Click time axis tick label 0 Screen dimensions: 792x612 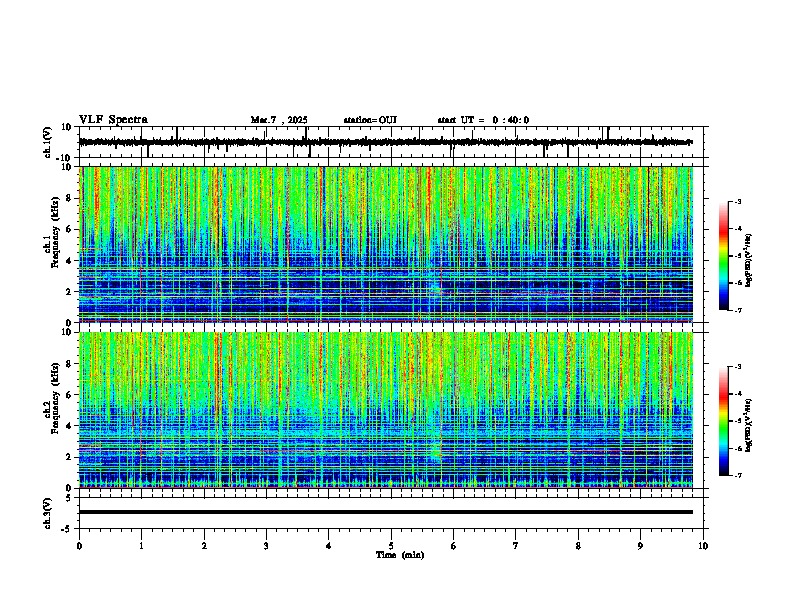click(79, 546)
